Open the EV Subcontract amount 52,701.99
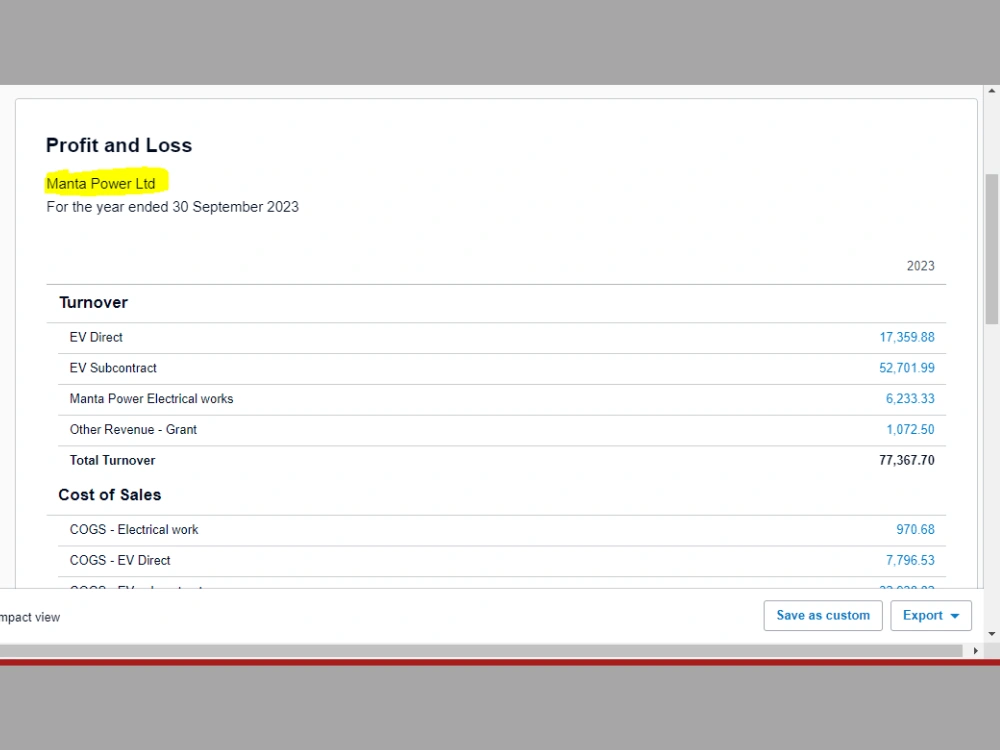 (907, 368)
